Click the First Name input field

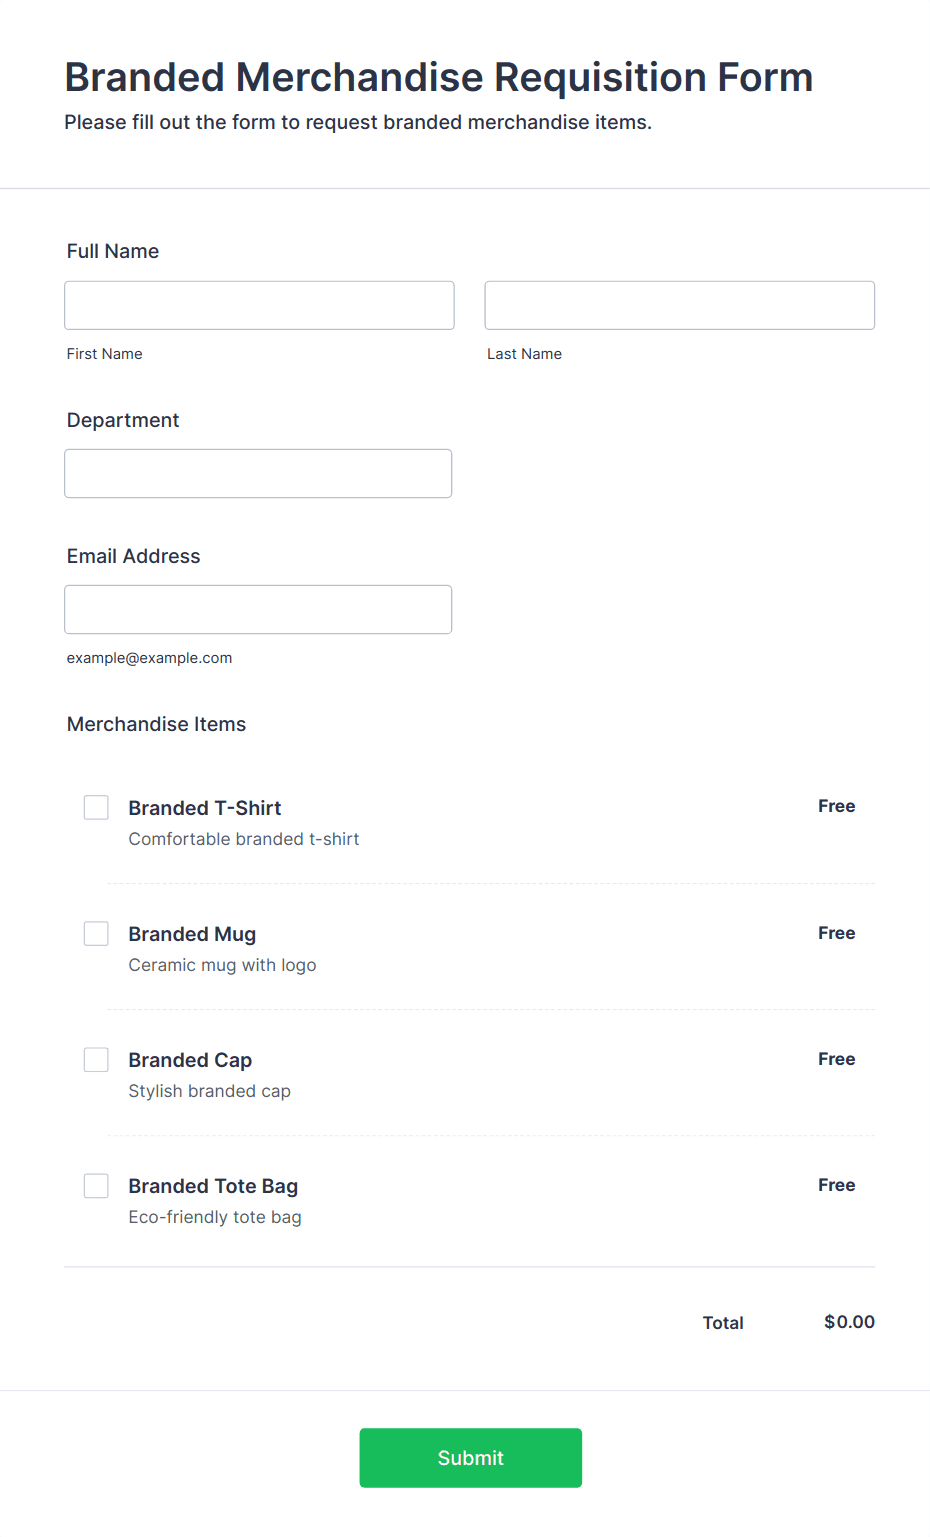[x=259, y=305]
